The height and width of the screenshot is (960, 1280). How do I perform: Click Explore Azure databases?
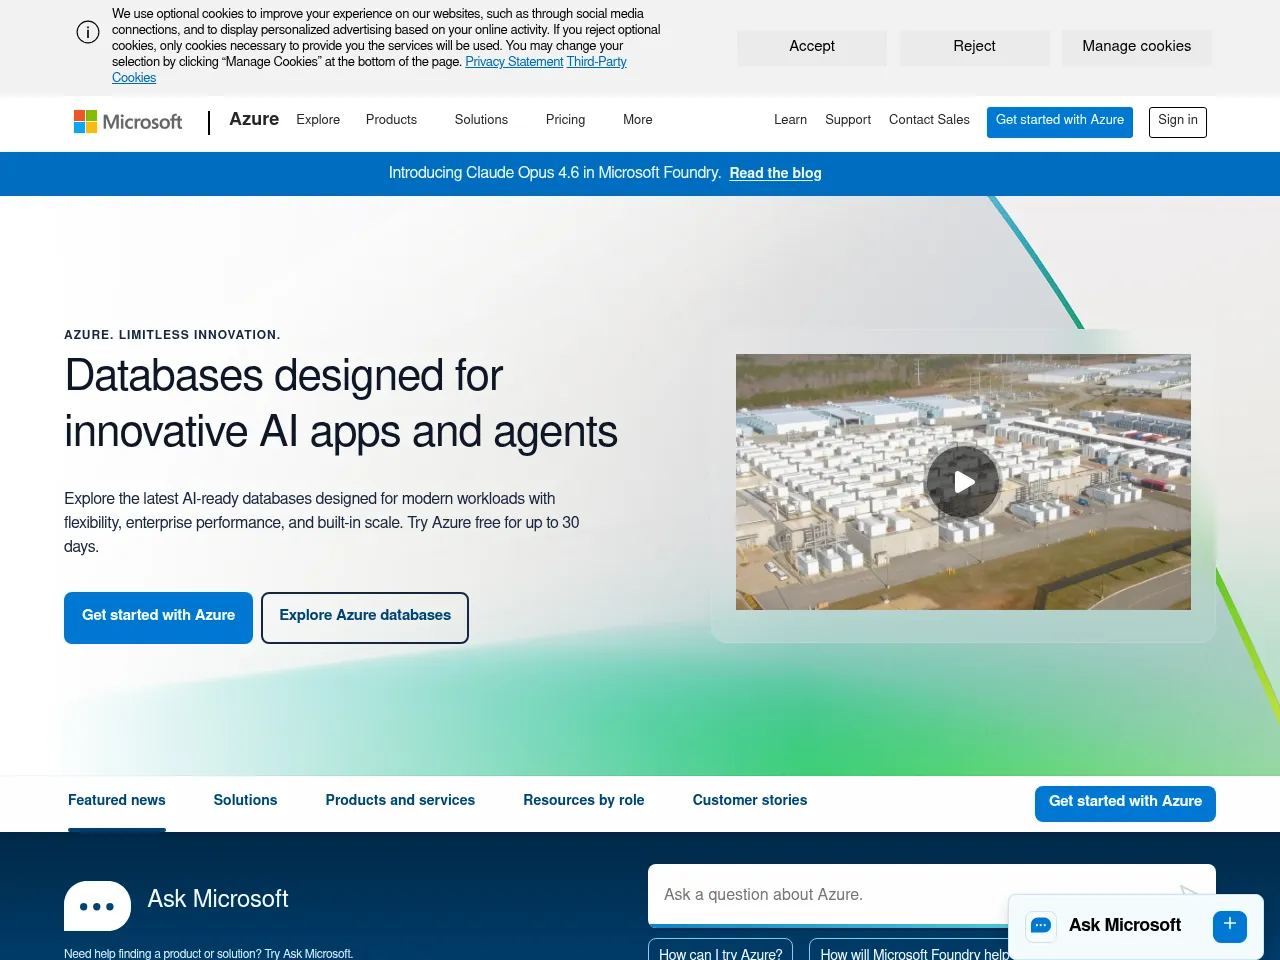click(x=364, y=617)
